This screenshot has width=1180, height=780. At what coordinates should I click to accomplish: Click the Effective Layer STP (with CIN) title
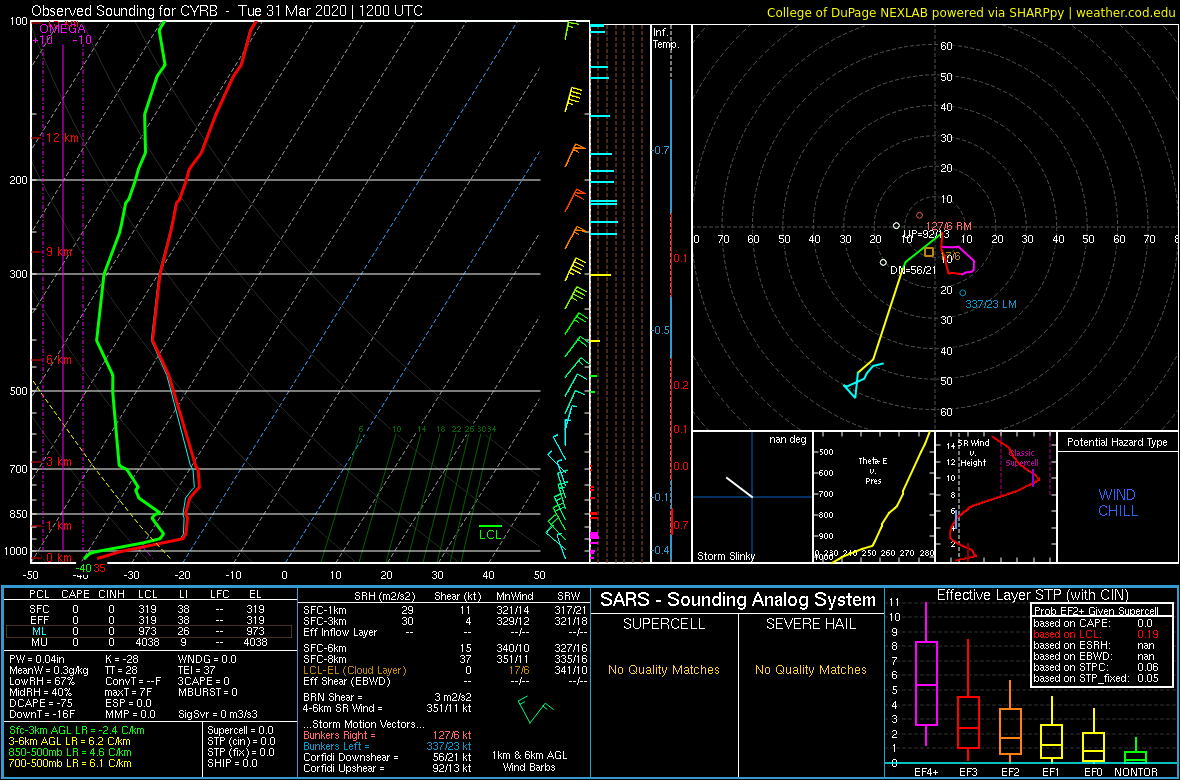(1032, 595)
